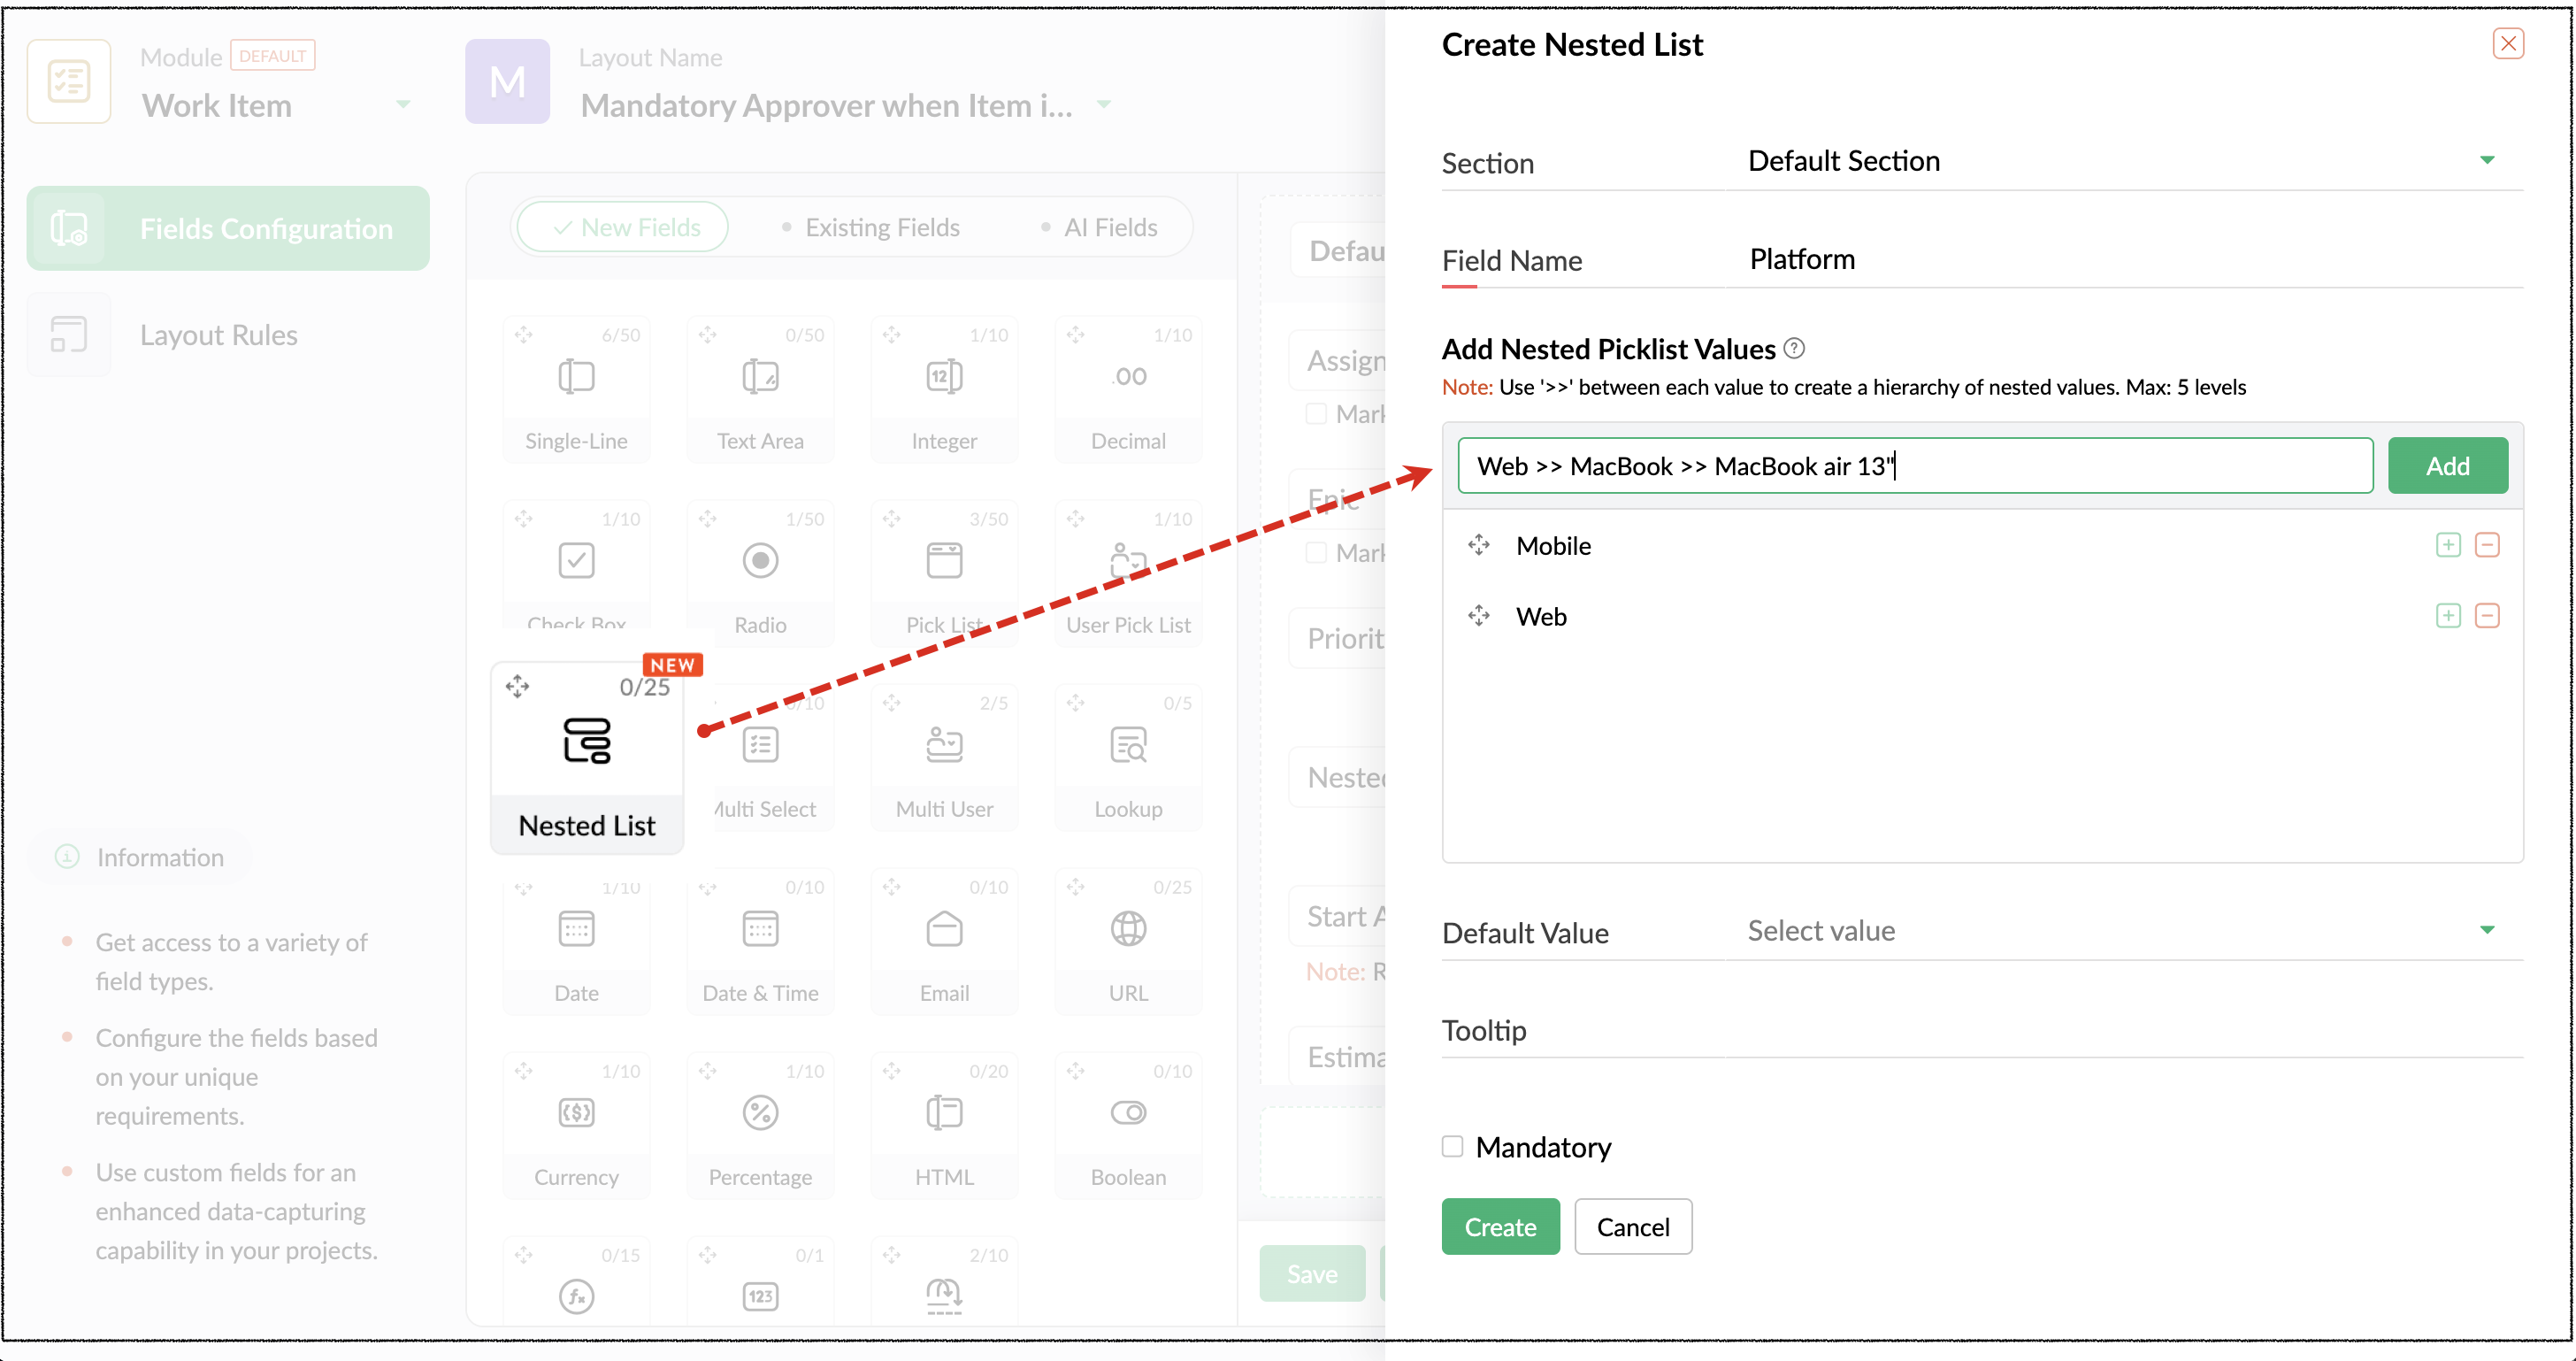Open Layout Rules in the sidebar
This screenshot has height=1361, width=2576.
218,335
